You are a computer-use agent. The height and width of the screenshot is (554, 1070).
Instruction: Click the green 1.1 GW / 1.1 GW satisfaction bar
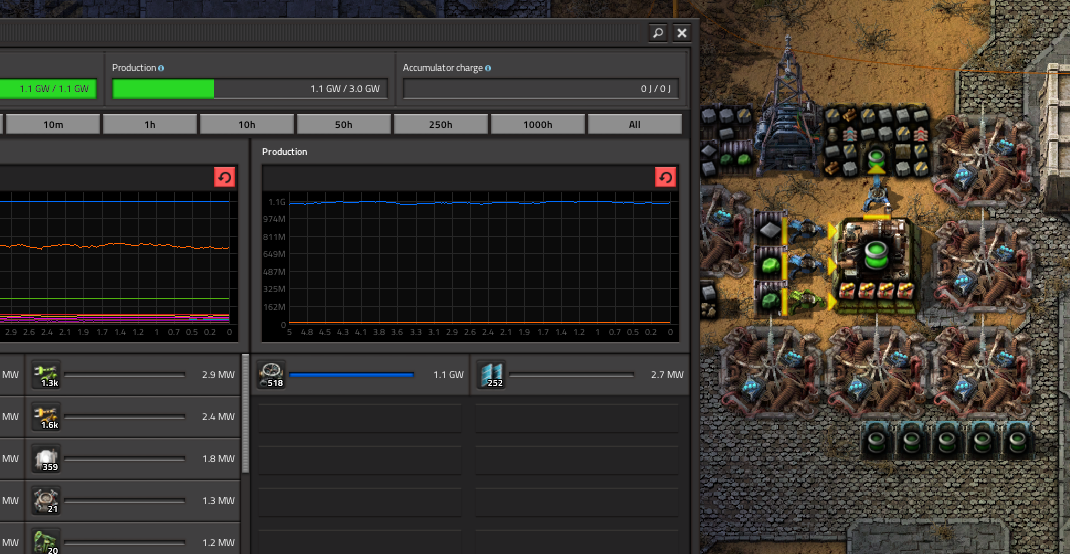click(x=48, y=89)
